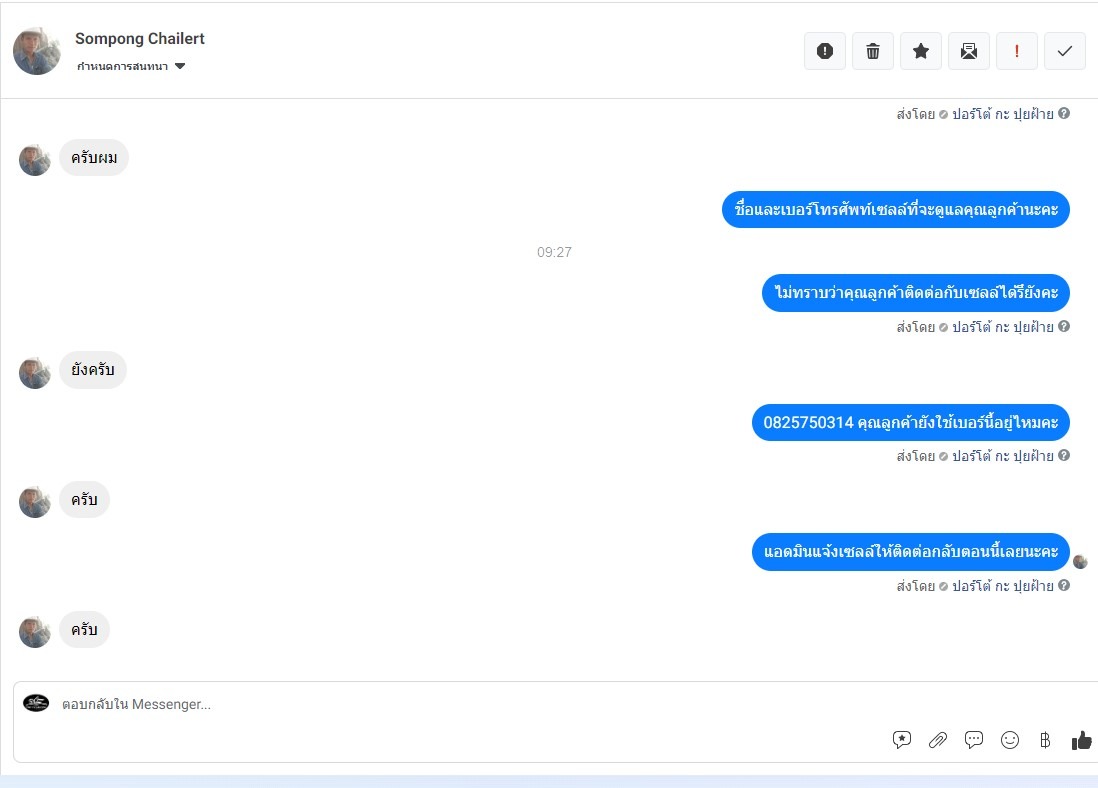Expand the conversation assignment dropdown arrow
This screenshot has height=788, width=1098.
pyautogui.click(x=180, y=67)
